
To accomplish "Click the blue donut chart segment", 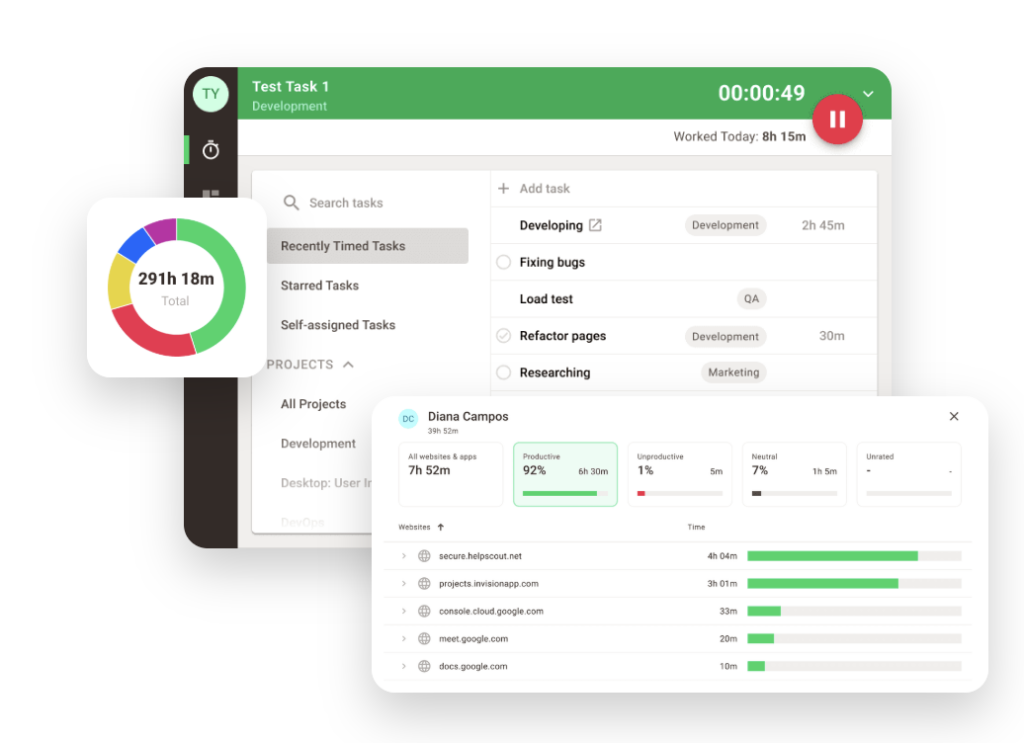I will tap(136, 245).
